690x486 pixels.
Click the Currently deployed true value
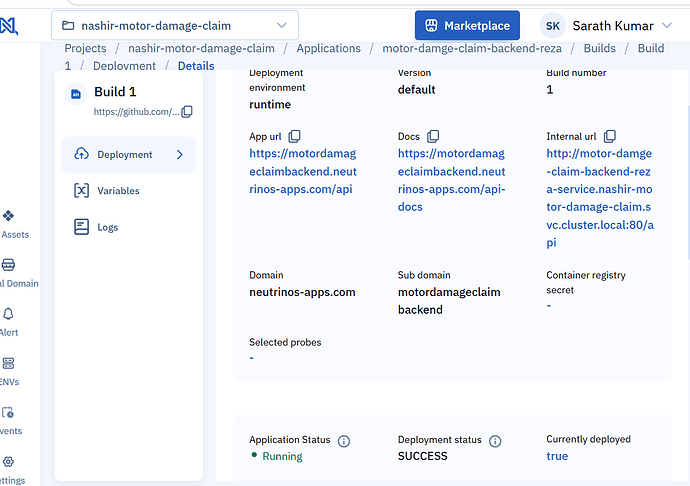[557, 456]
